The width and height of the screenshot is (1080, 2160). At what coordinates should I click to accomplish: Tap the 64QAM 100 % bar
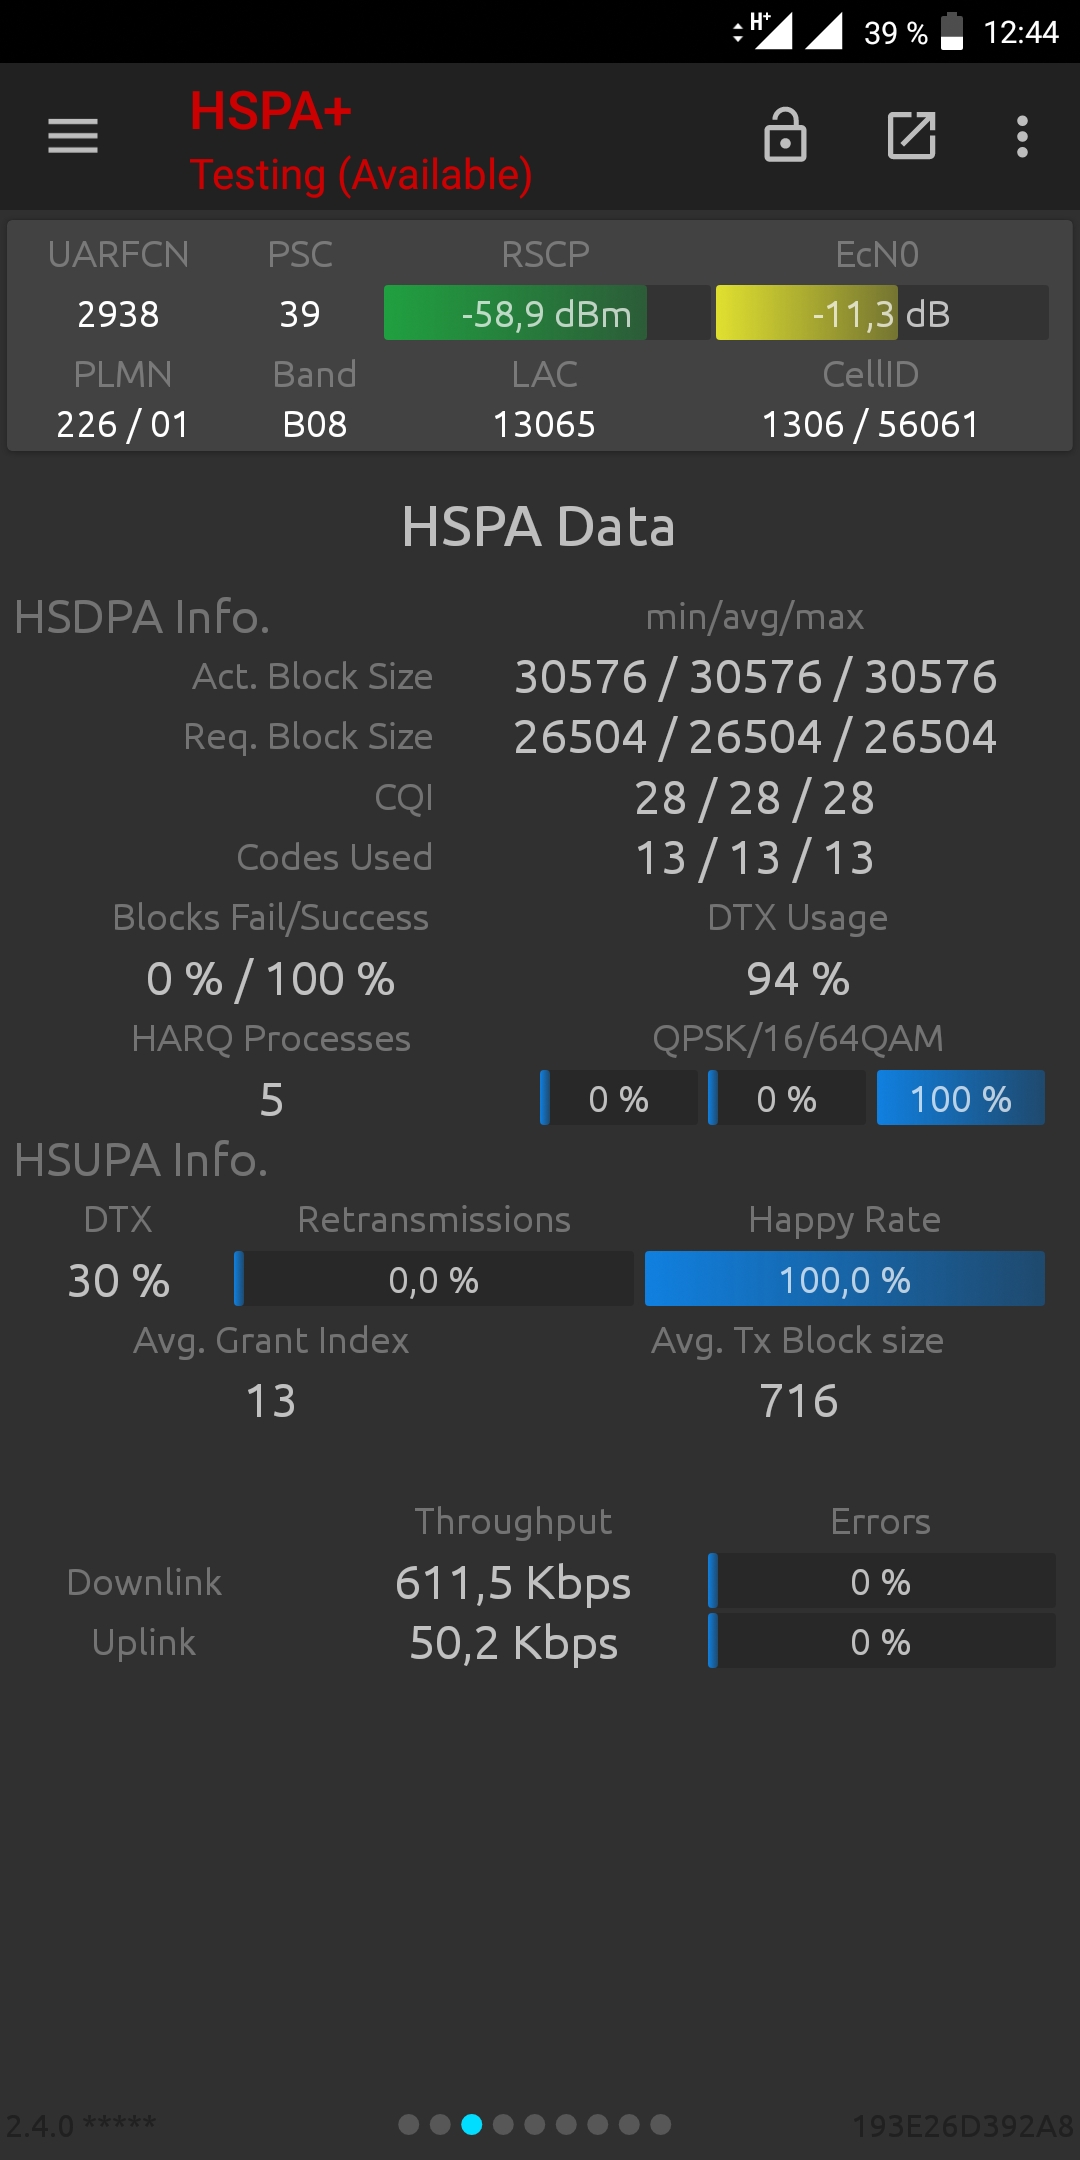tap(961, 1098)
